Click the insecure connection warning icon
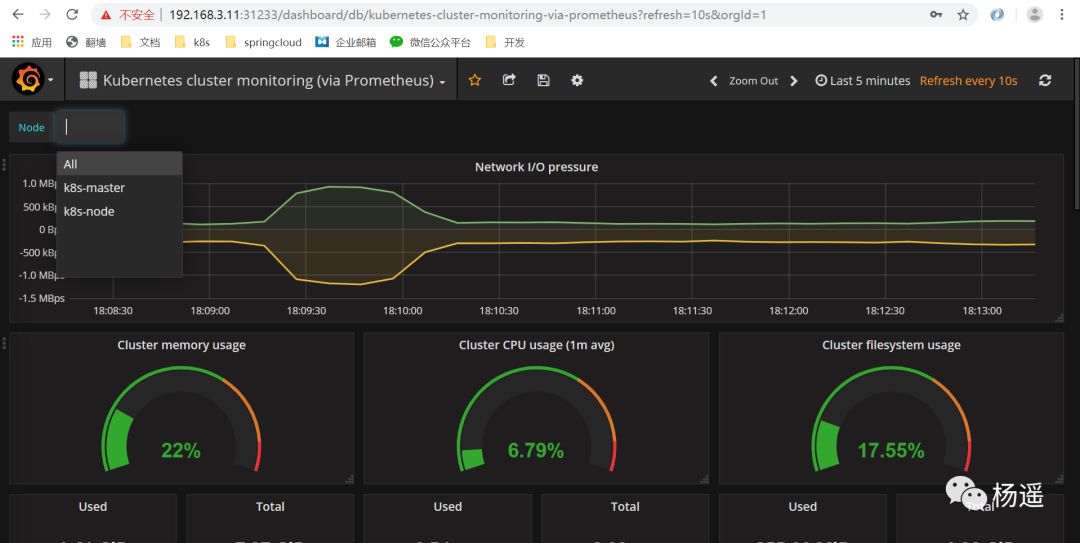This screenshot has width=1080, height=543. pos(105,14)
